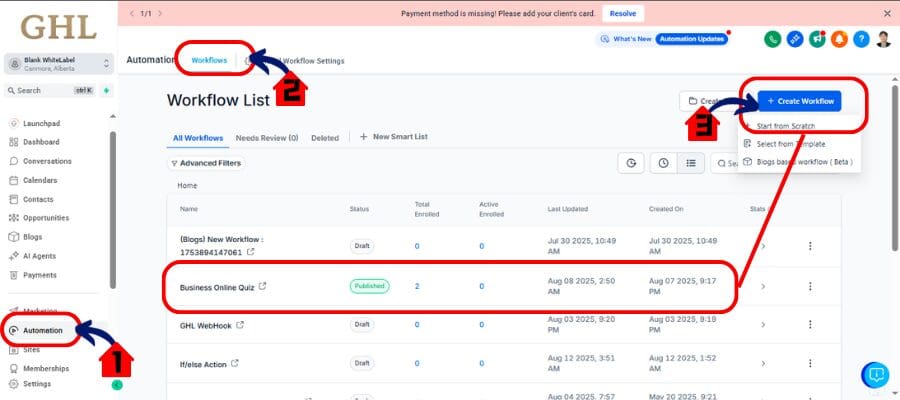The width and height of the screenshot is (900, 400).
Task: Click the megaphone announcements icon
Action: 817,39
